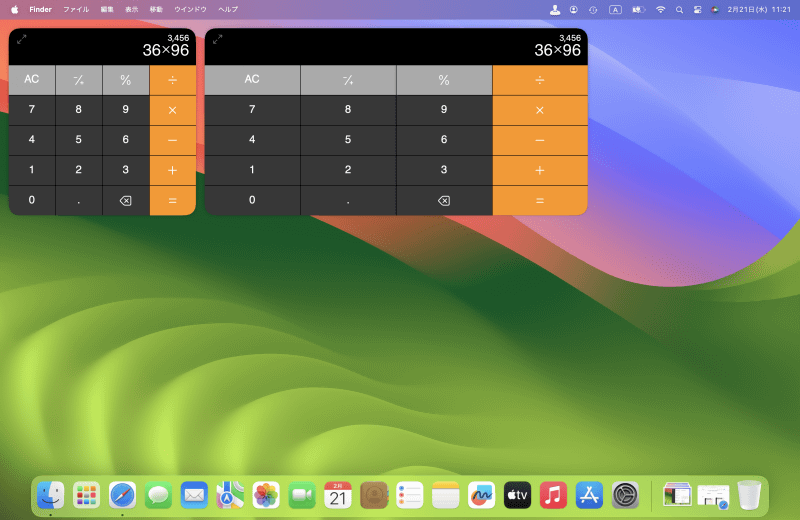Click the equals key in the small calculator
This screenshot has height=520, width=800.
coord(172,201)
